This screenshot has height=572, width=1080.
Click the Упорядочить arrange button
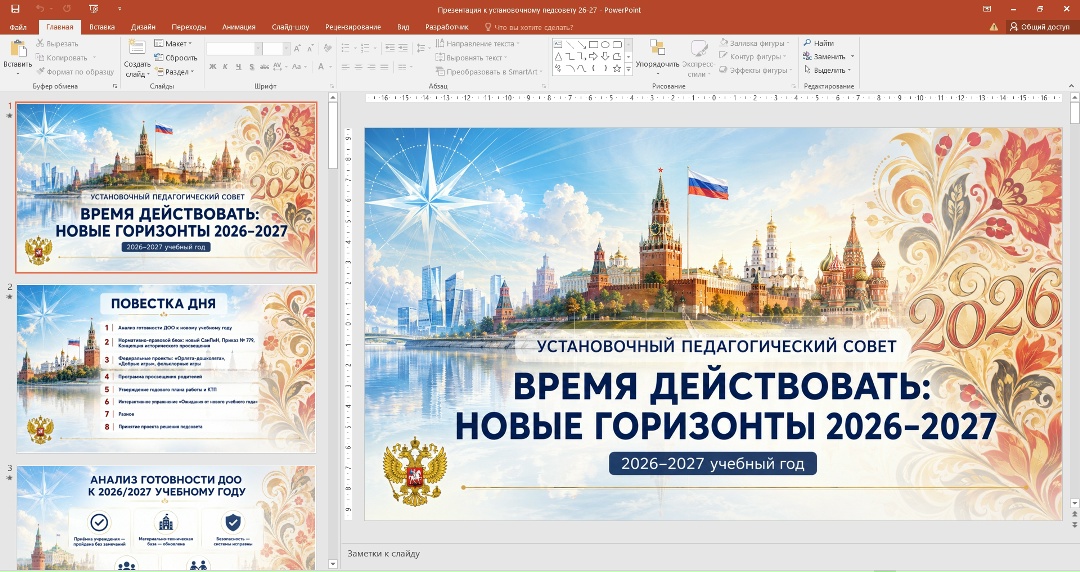(657, 57)
